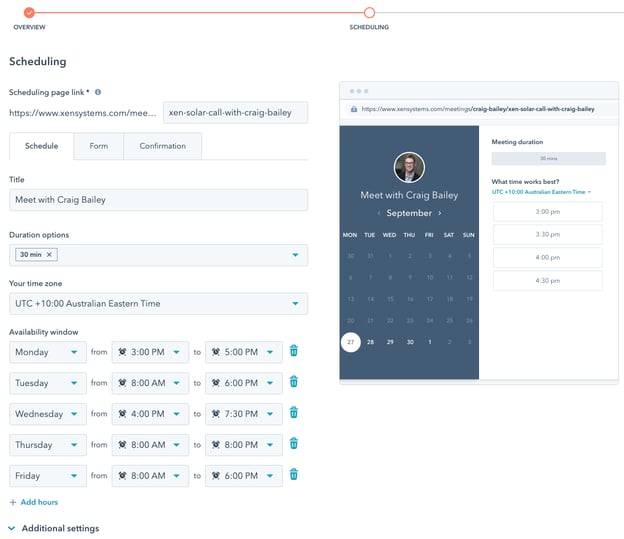Switch to the Form tab
The image size is (624, 539).
pyautogui.click(x=98, y=146)
